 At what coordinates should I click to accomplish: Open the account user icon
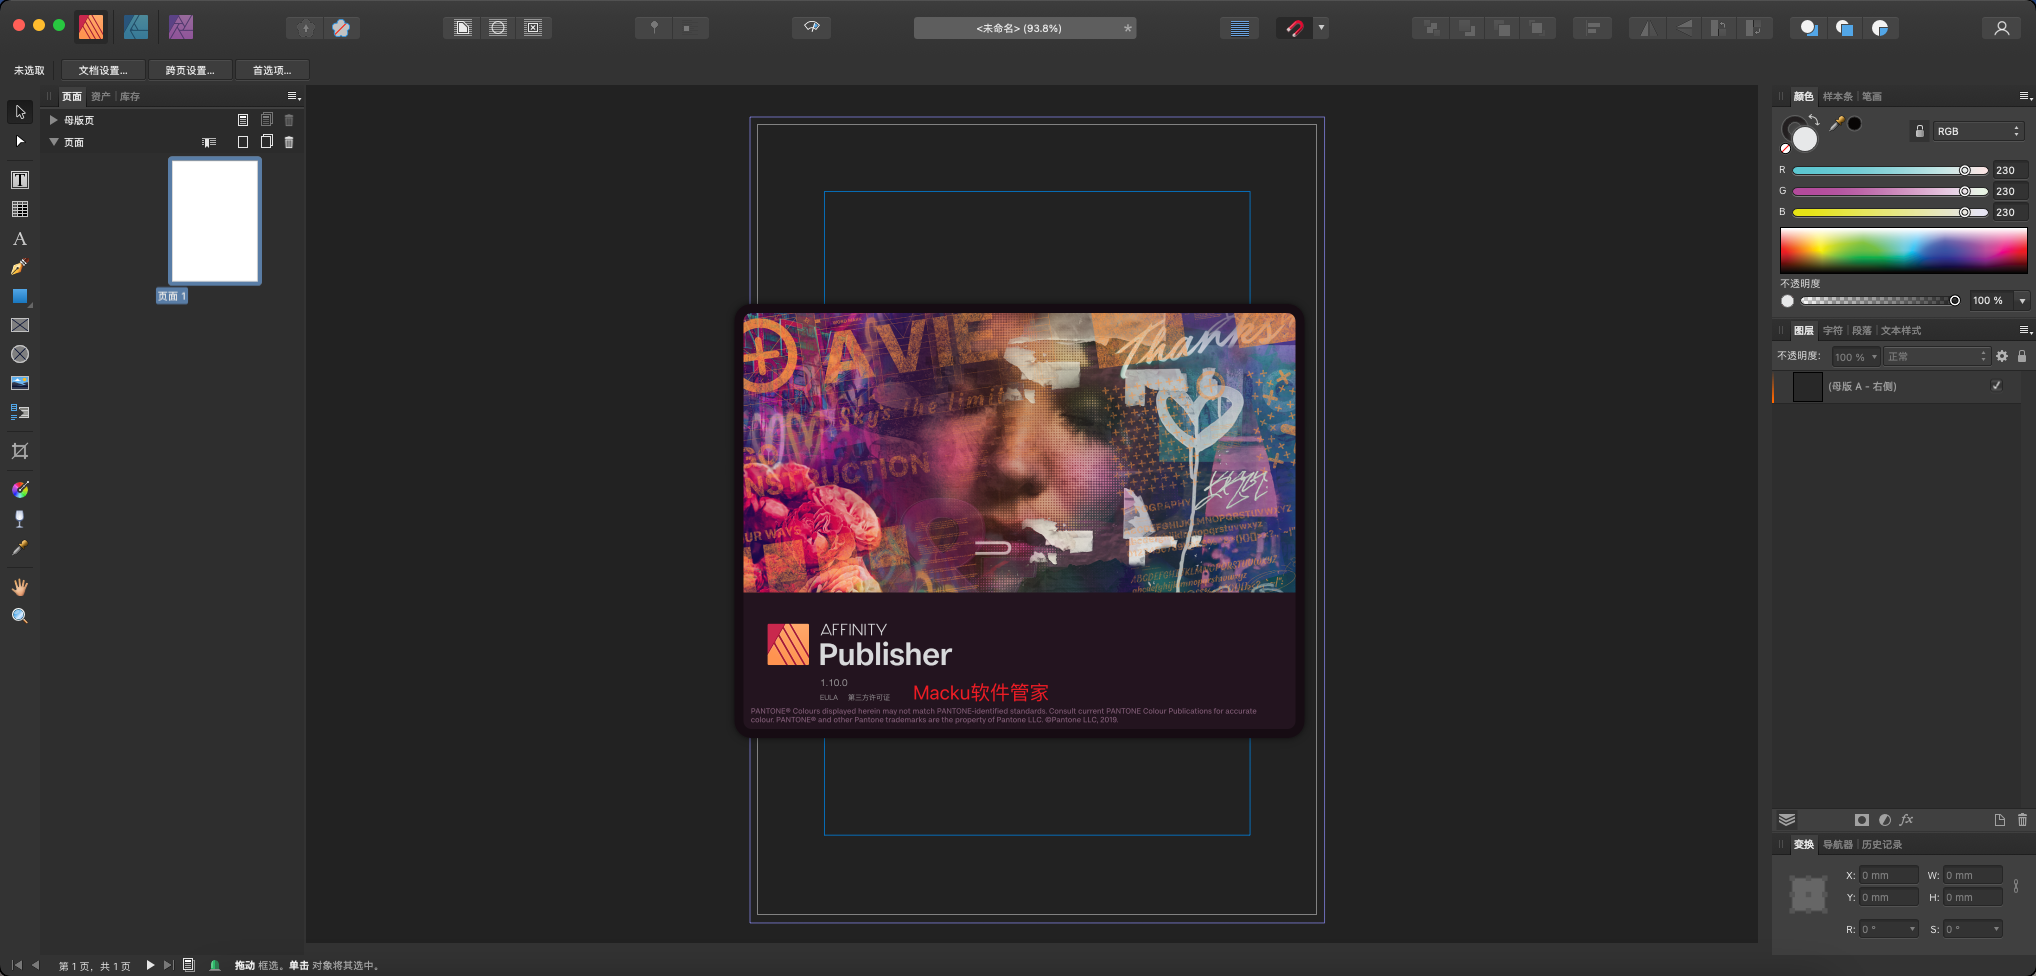point(2002,28)
